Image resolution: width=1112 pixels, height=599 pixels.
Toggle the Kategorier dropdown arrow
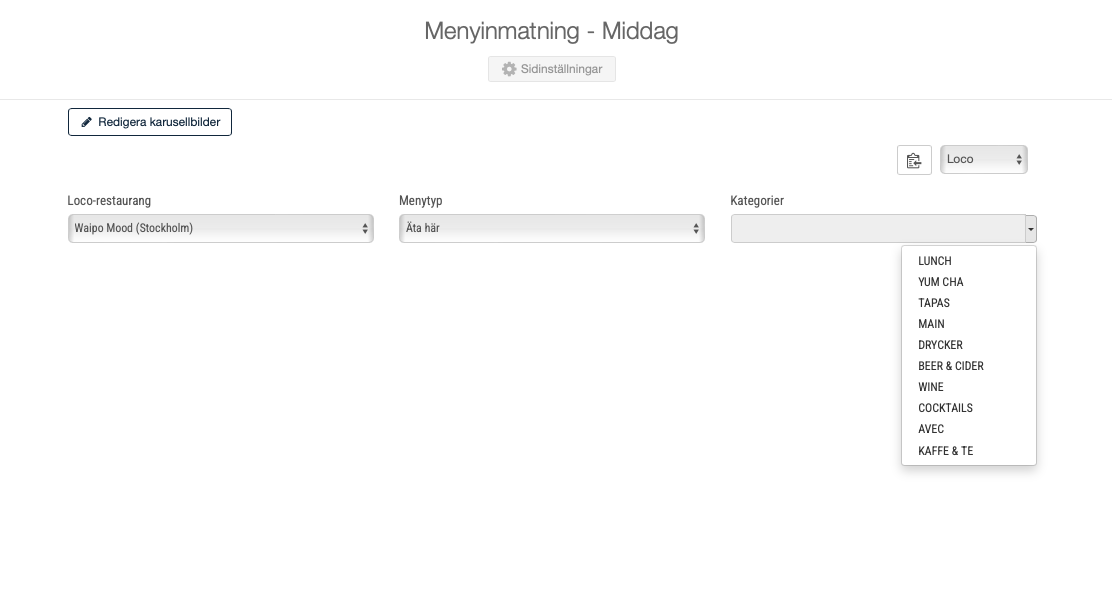[1030, 229]
